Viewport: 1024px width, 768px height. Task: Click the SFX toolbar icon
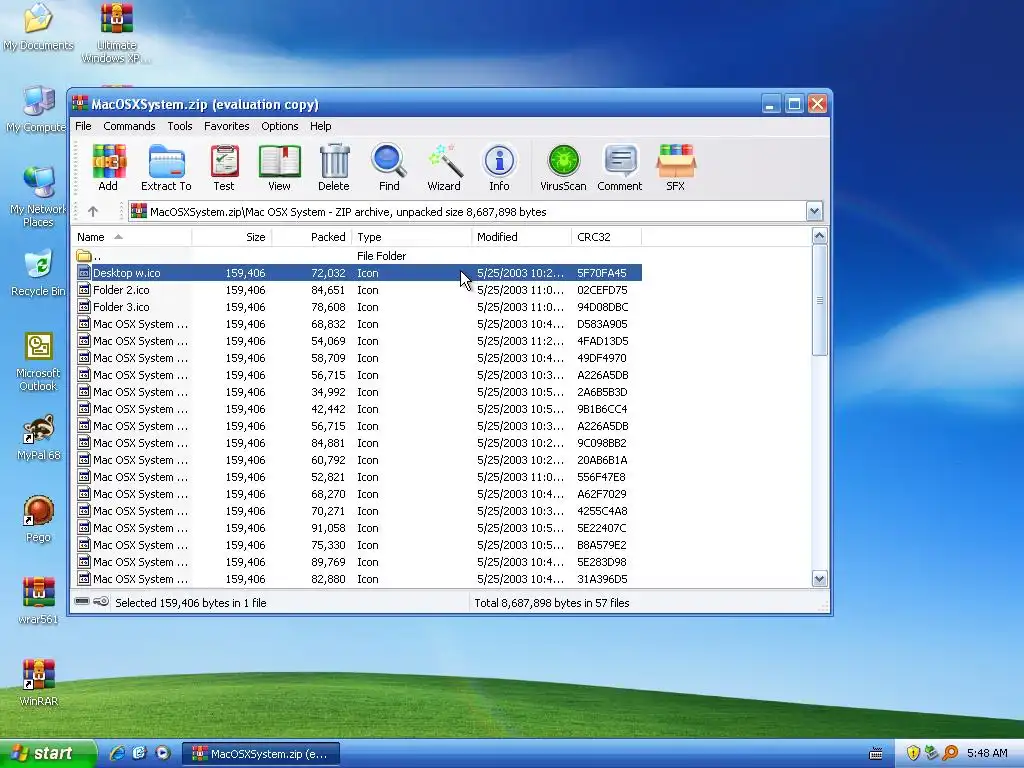[675, 168]
